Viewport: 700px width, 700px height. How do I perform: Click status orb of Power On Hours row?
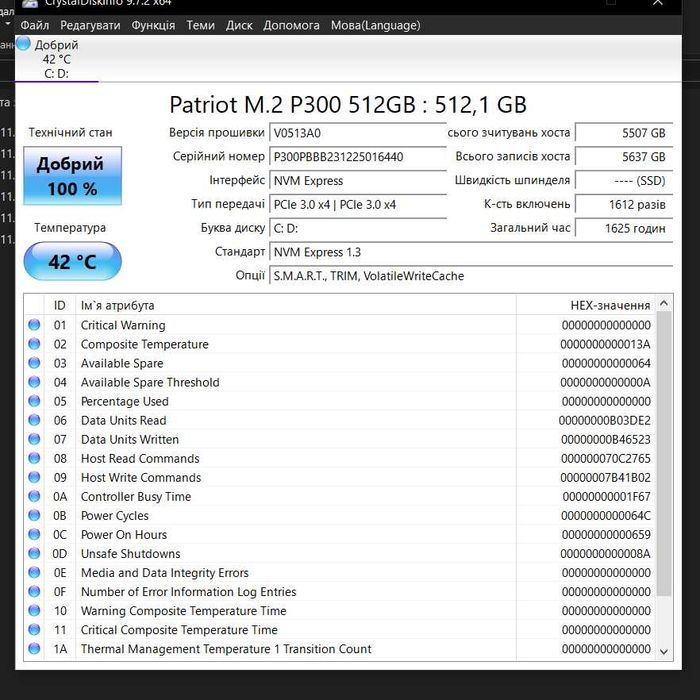(x=34, y=534)
